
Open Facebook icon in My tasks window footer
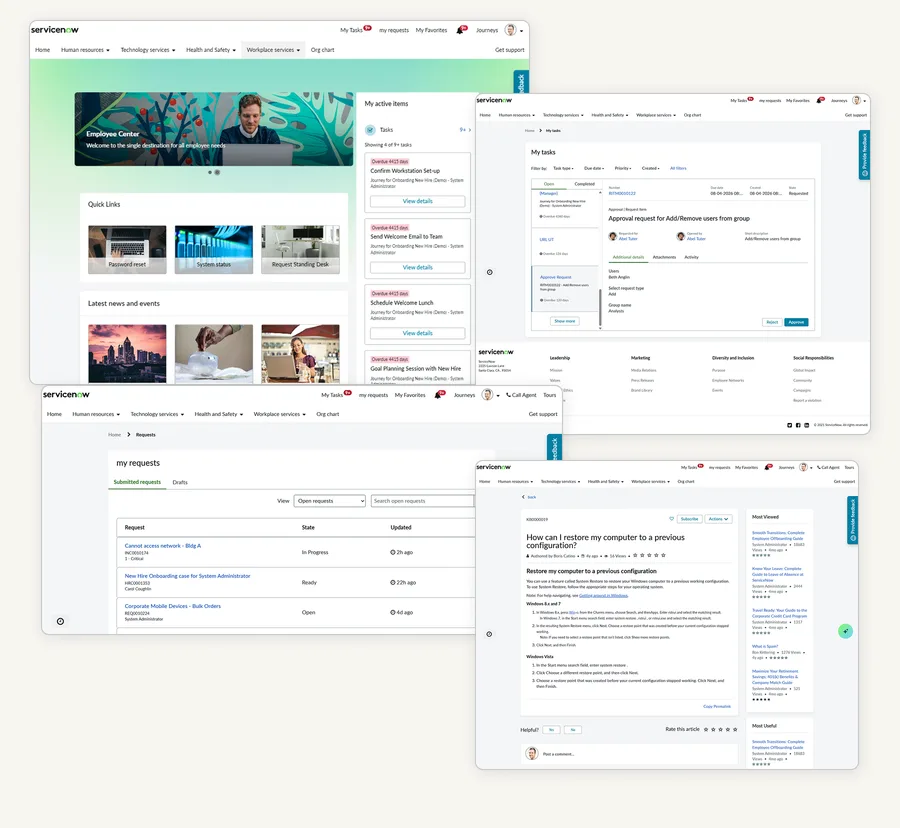[798, 425]
